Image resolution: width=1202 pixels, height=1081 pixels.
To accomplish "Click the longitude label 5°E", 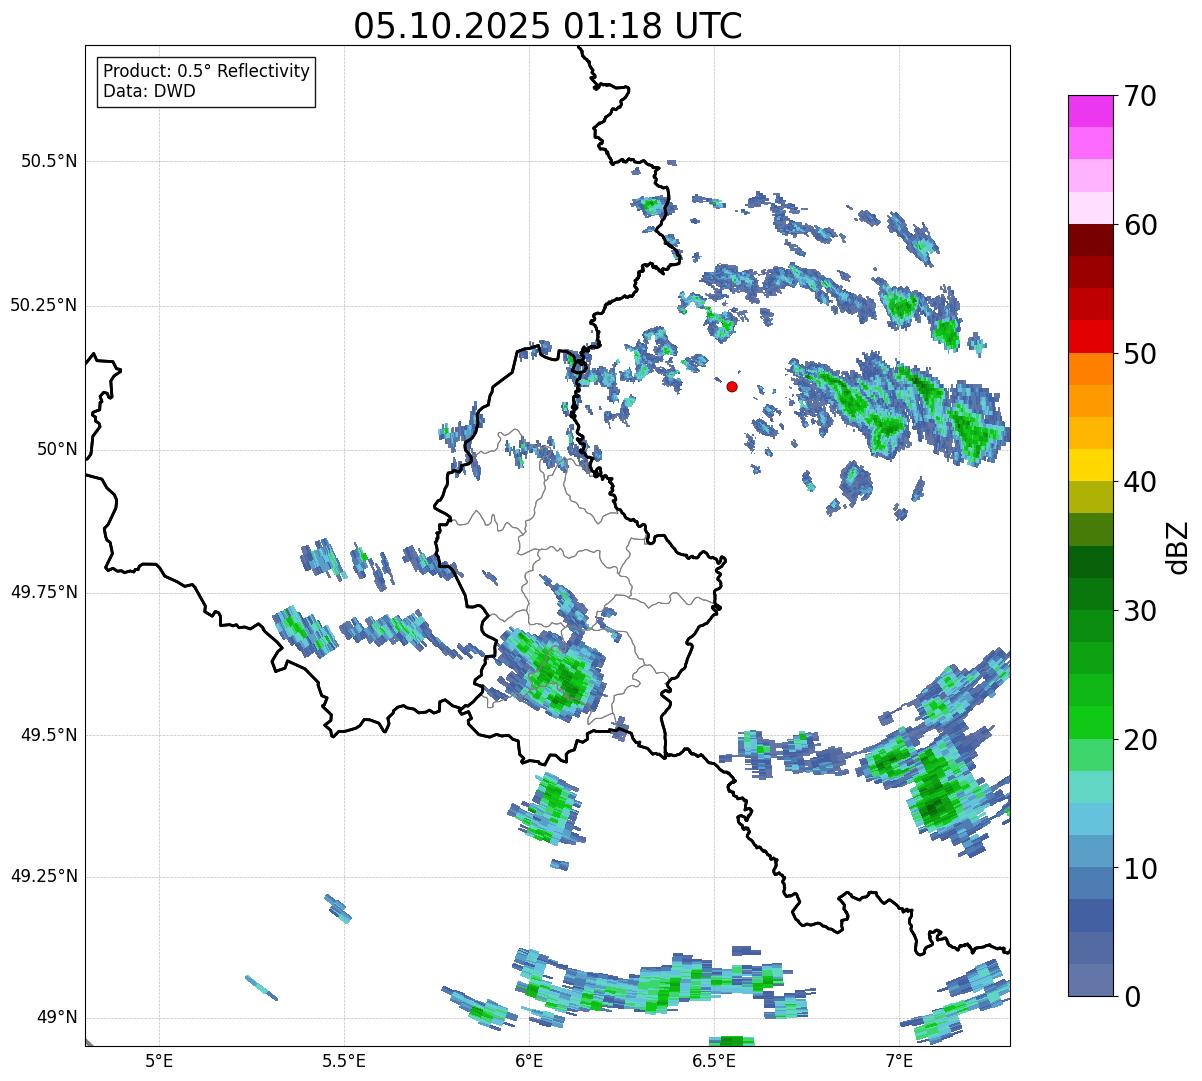I will click(159, 1060).
